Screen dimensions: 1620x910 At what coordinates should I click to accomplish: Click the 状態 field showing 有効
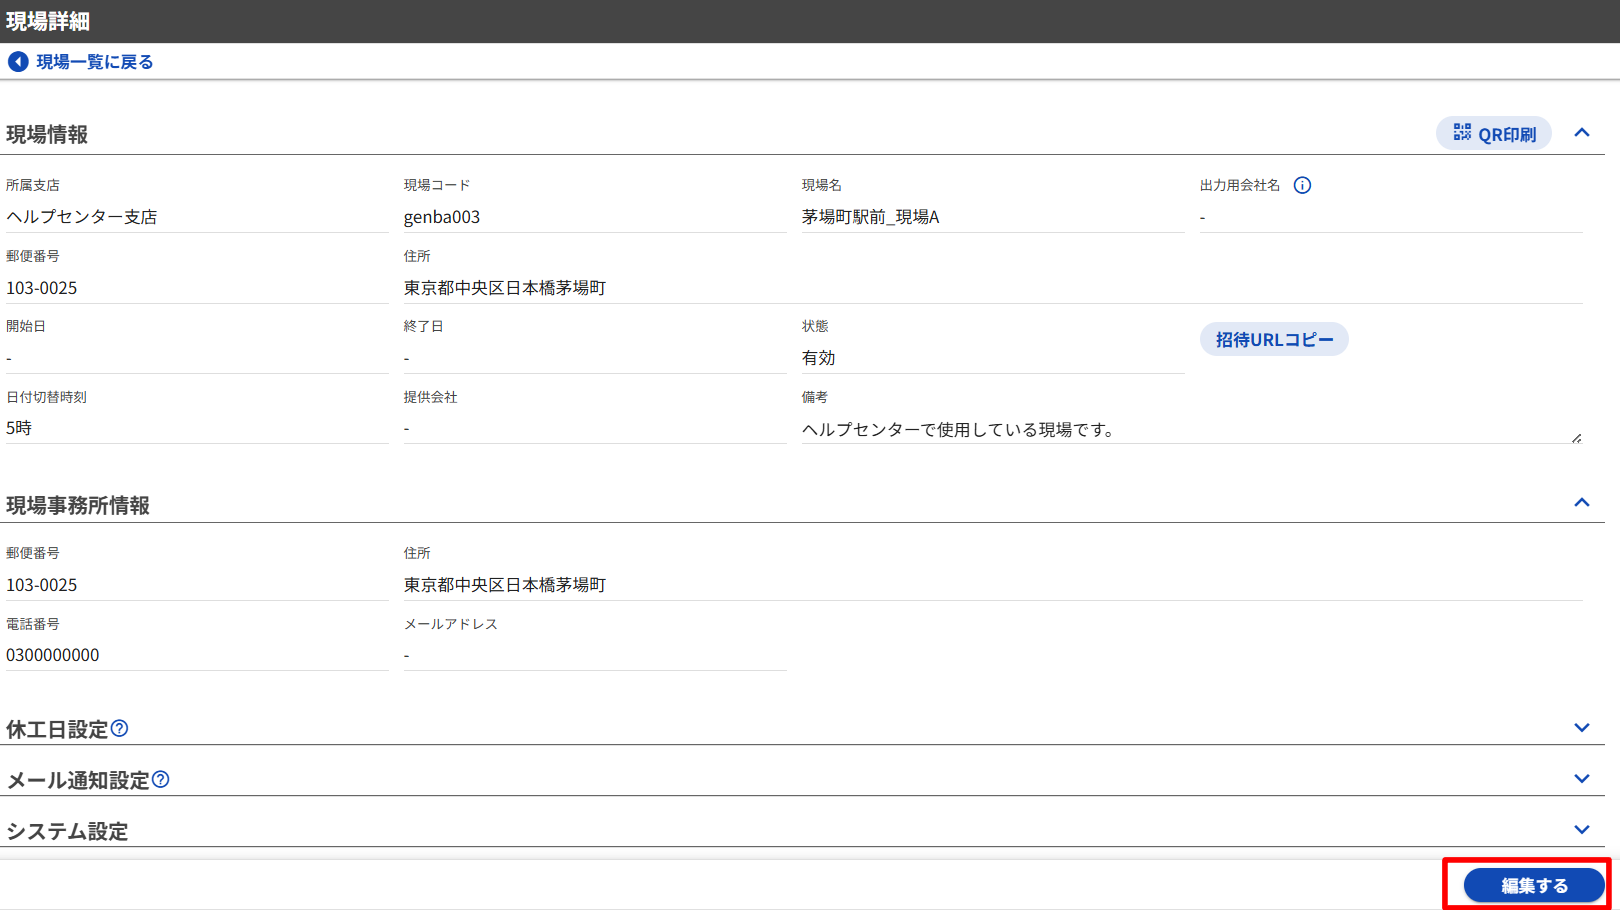(x=818, y=358)
